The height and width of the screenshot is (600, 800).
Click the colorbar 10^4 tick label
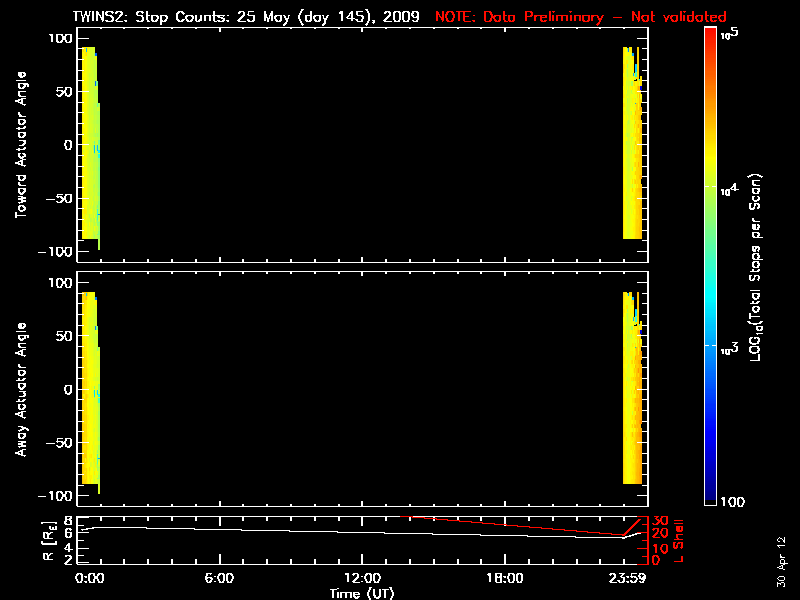pyautogui.click(x=730, y=190)
